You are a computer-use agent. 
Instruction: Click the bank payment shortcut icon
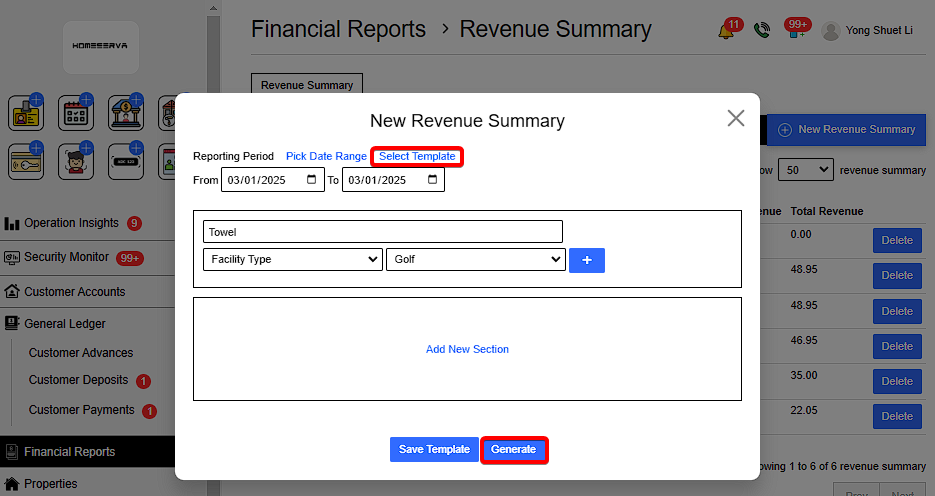pos(125,113)
